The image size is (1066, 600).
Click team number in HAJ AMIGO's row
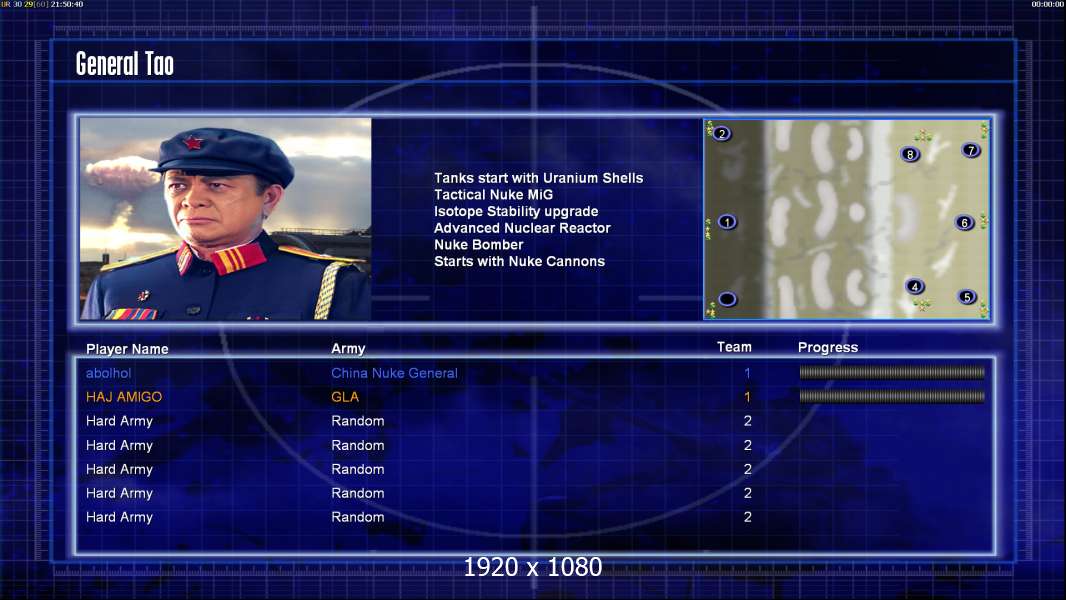[x=747, y=397]
